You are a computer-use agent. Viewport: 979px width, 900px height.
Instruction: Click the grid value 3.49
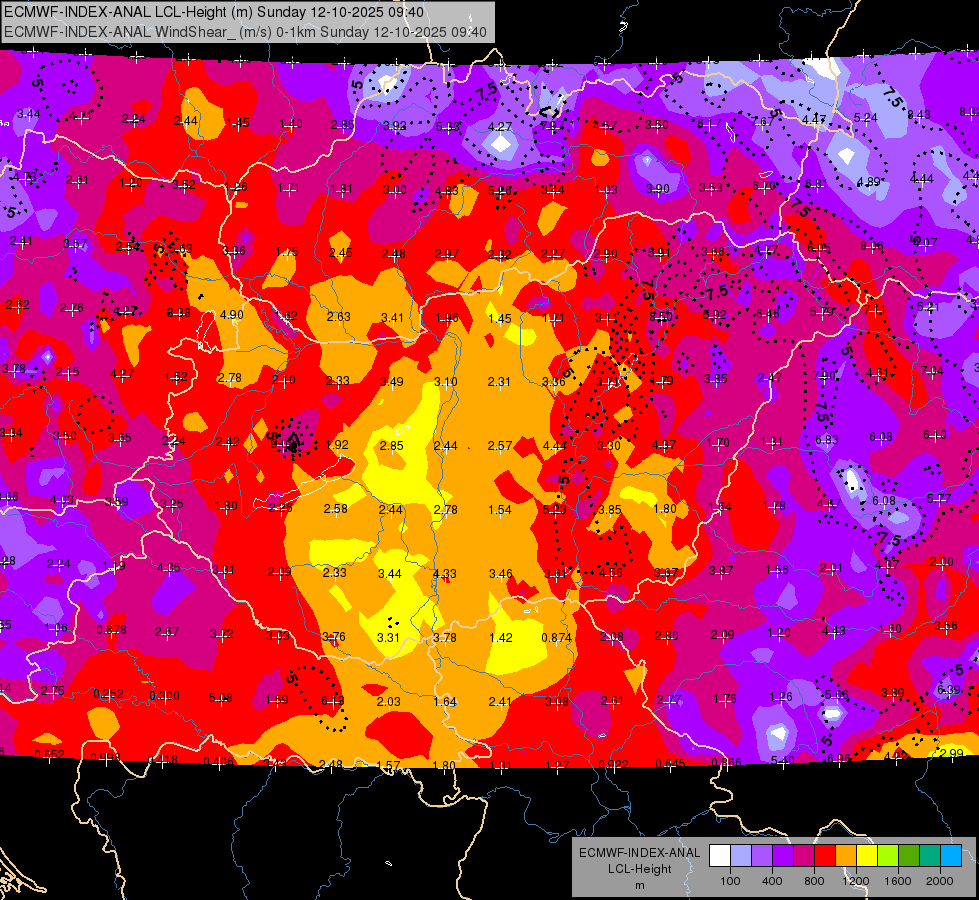point(392,381)
